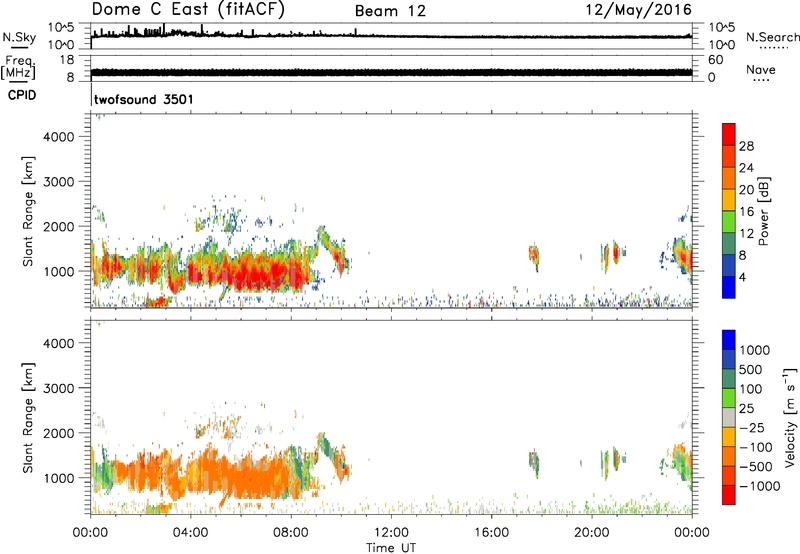Click the "3000" range tick in the velocity panel
This screenshot has width=800, height=554.
coord(59,388)
